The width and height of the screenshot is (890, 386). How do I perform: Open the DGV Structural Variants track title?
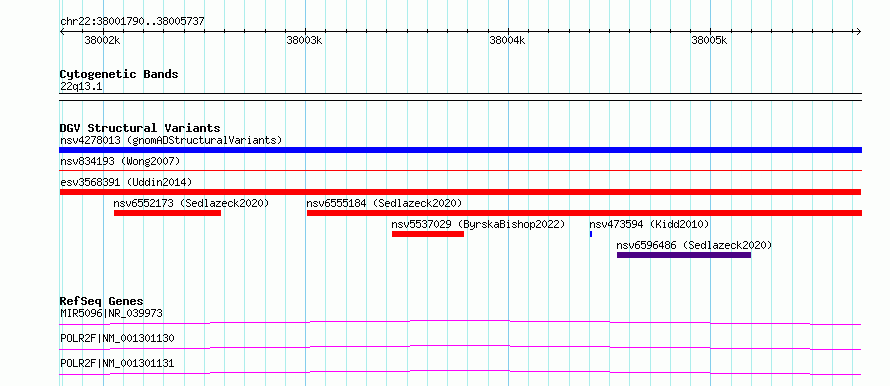coord(140,128)
